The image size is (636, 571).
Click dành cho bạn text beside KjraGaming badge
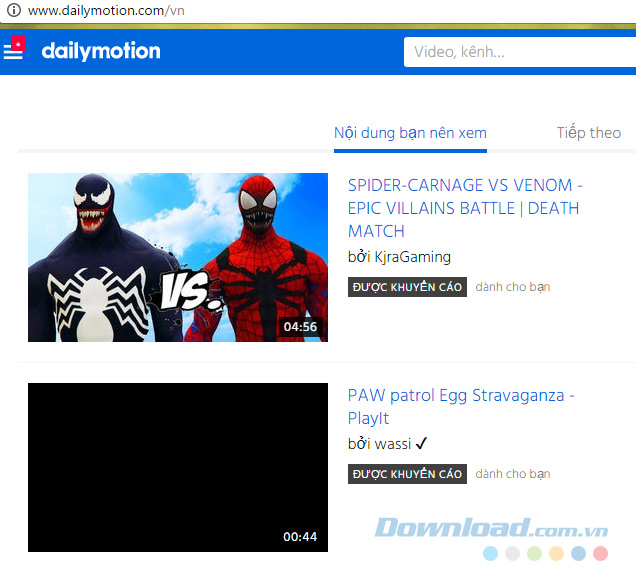coord(513,287)
